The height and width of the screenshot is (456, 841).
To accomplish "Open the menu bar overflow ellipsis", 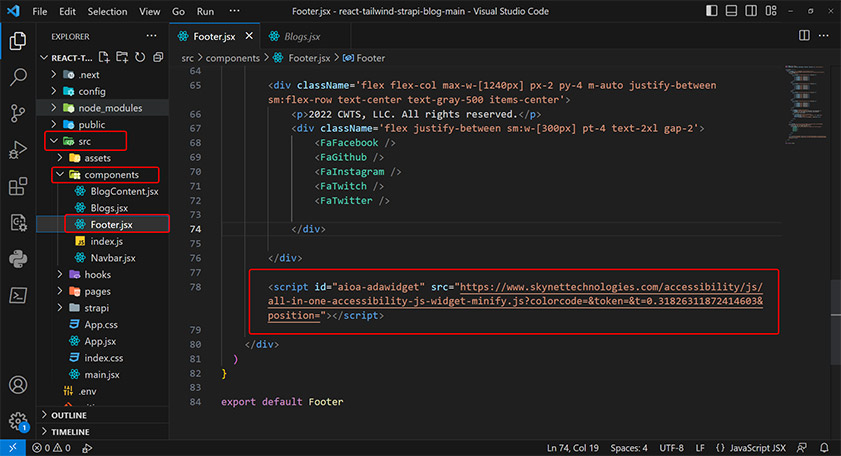I will [x=234, y=11].
